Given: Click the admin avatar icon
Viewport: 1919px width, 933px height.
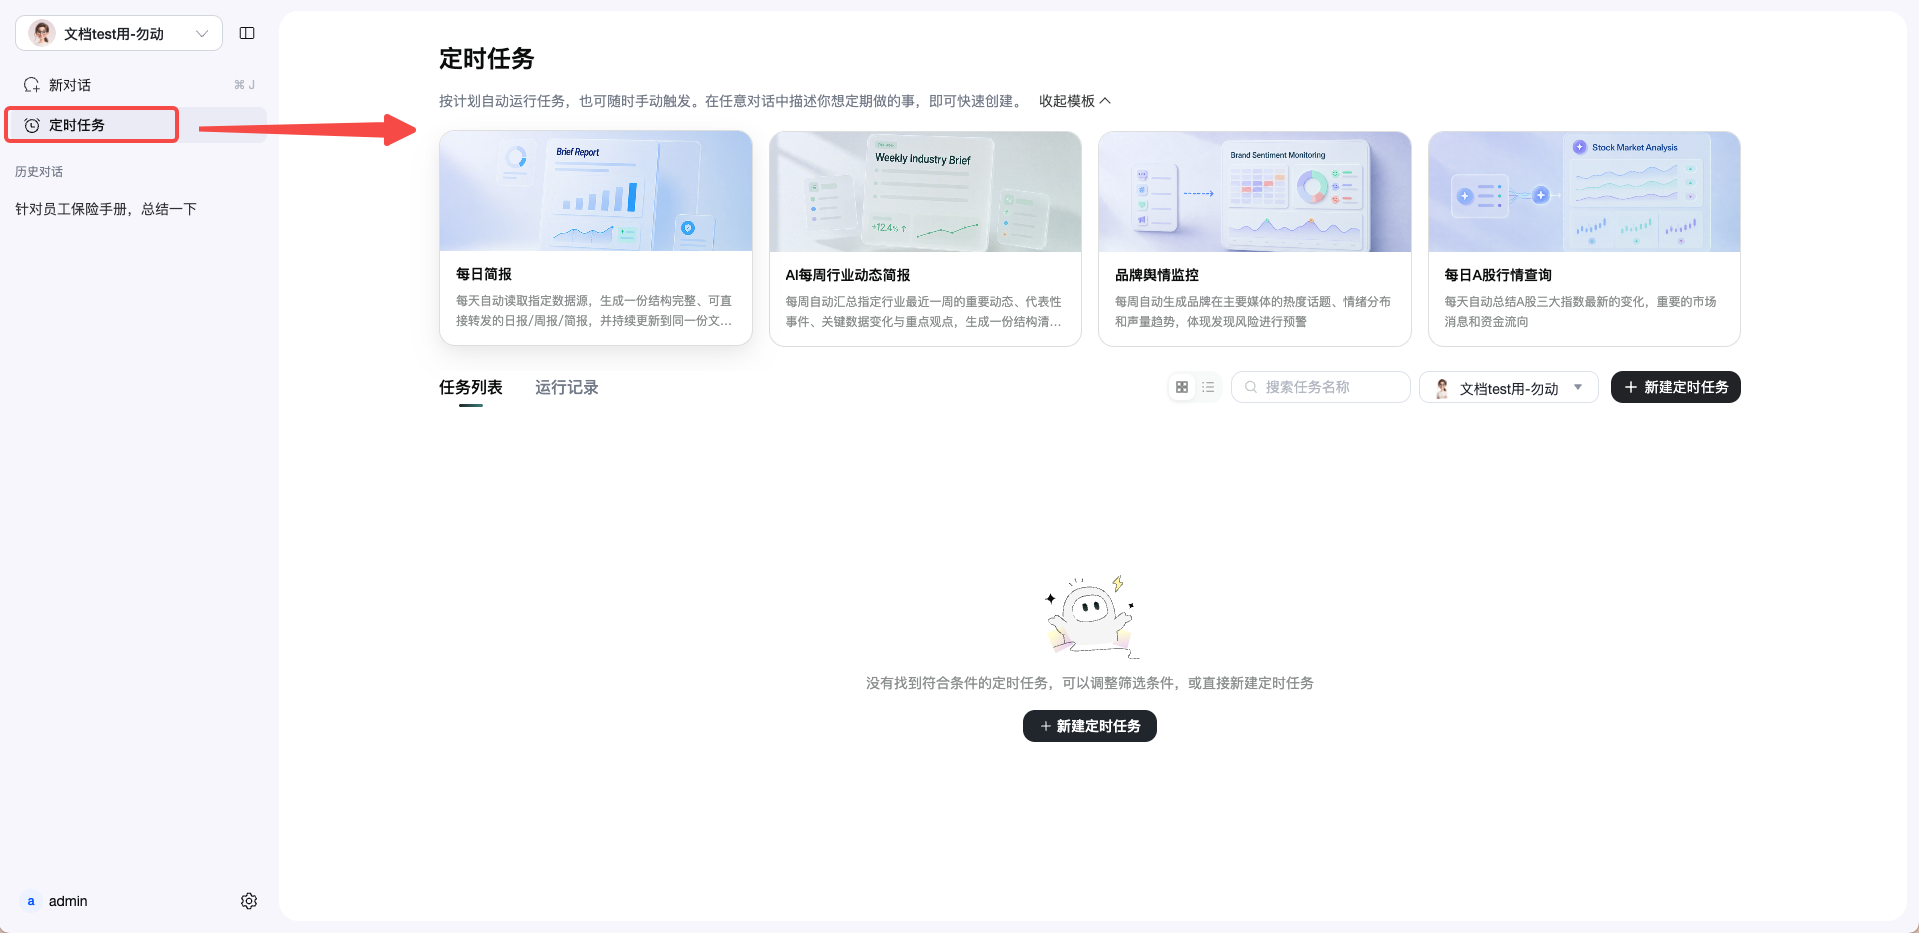Looking at the screenshot, I should (31, 901).
